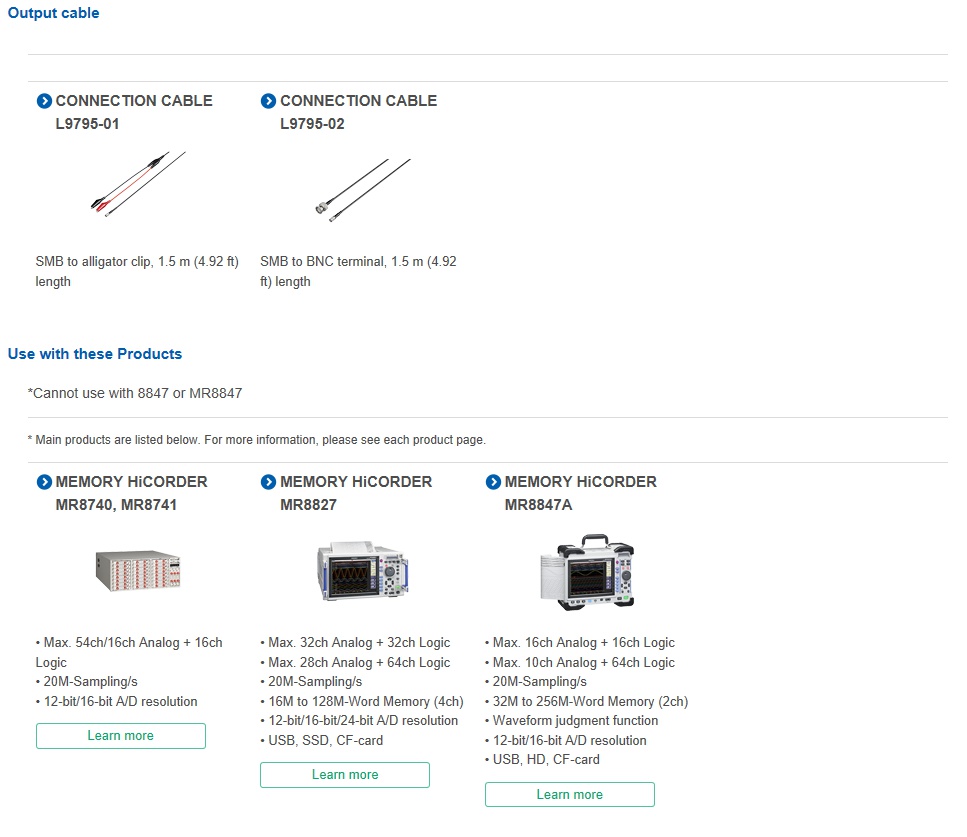Click Learn more under MR8847A
This screenshot has width=967, height=837.
point(570,794)
